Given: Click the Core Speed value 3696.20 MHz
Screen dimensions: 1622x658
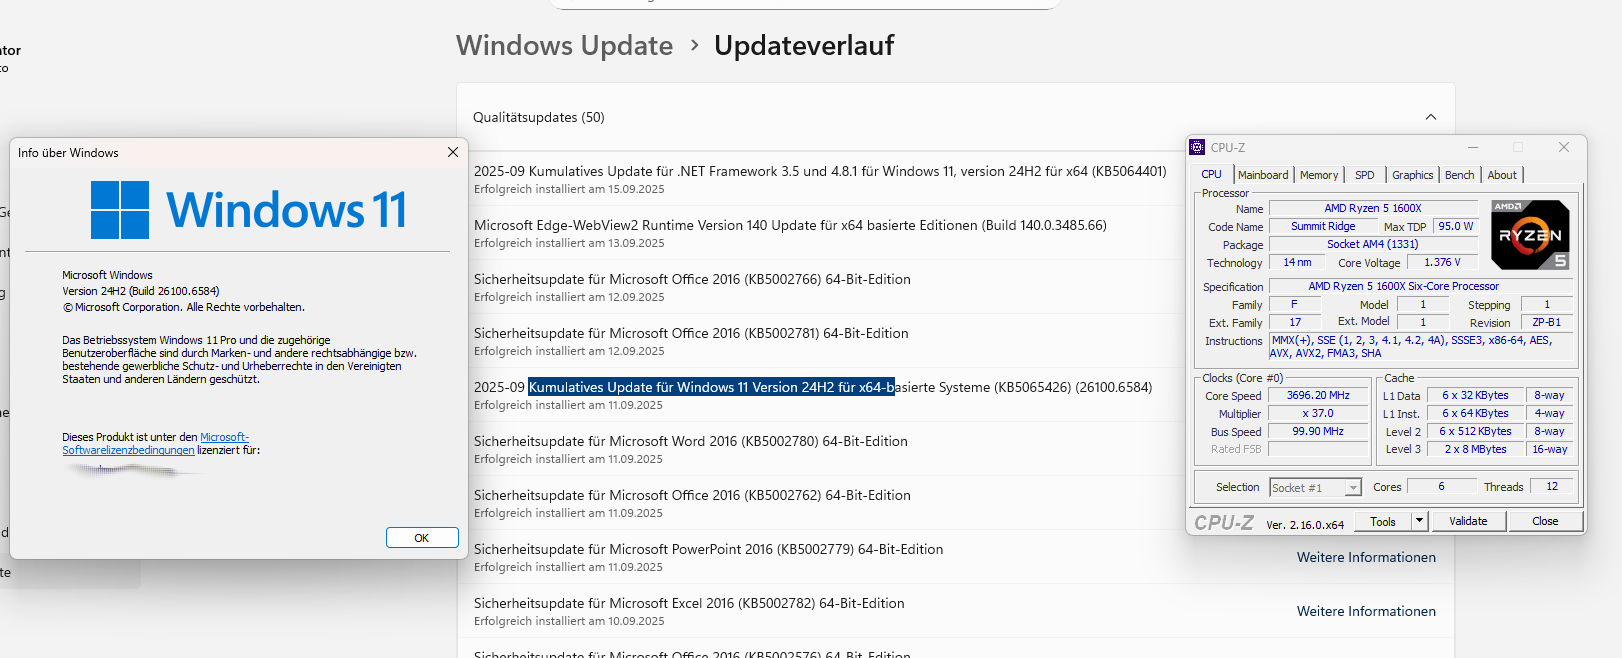Looking at the screenshot, I should coord(1318,395).
